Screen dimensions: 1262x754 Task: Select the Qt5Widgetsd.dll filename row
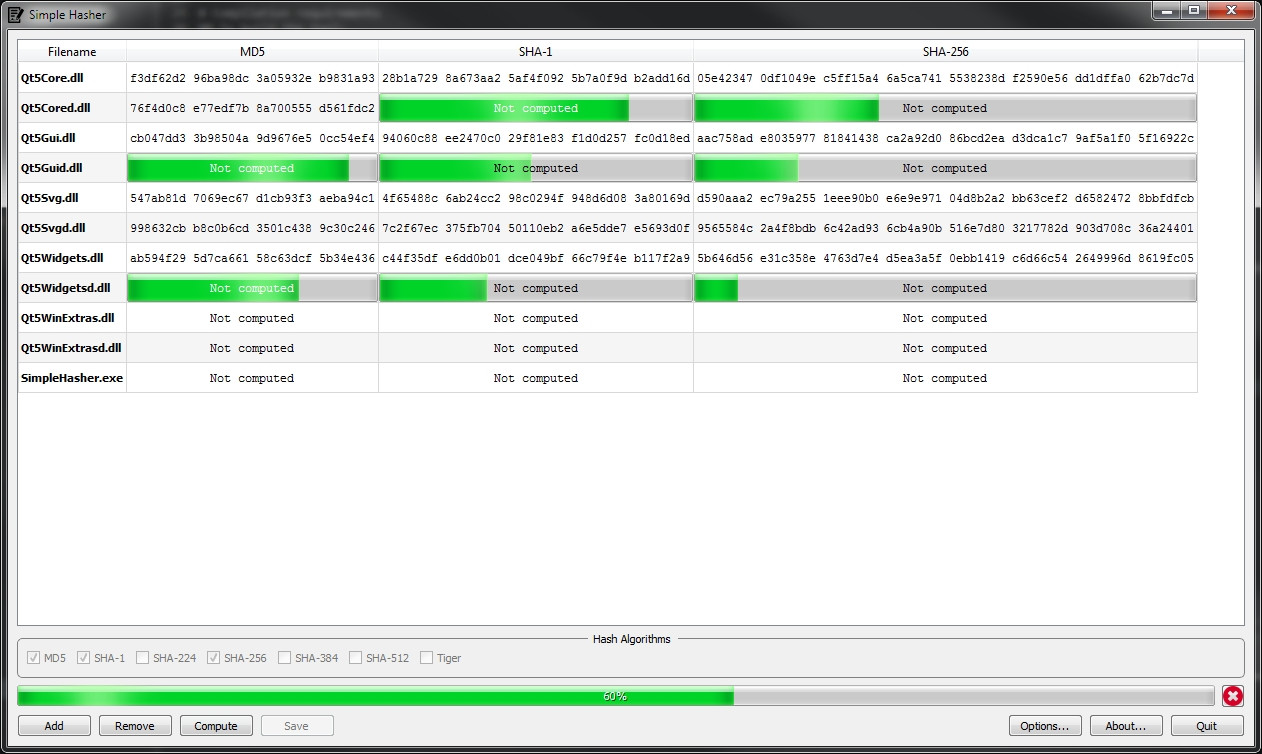[x=72, y=288]
